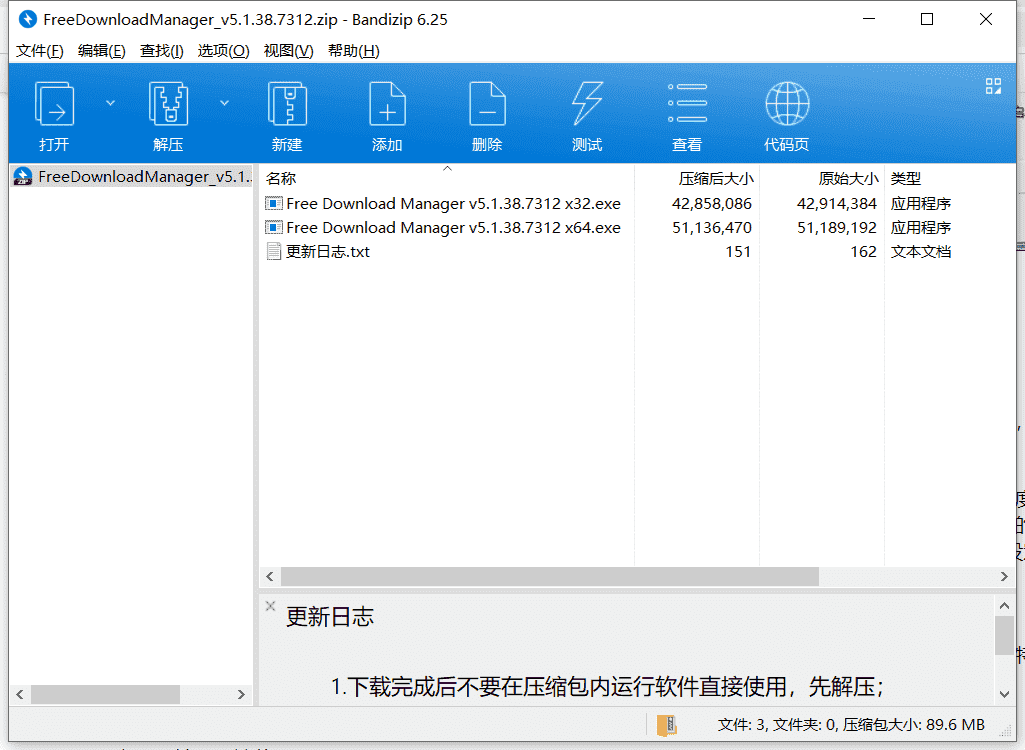Click the 解压 (Extract) toolbar icon
1025x750 pixels.
coord(169,104)
